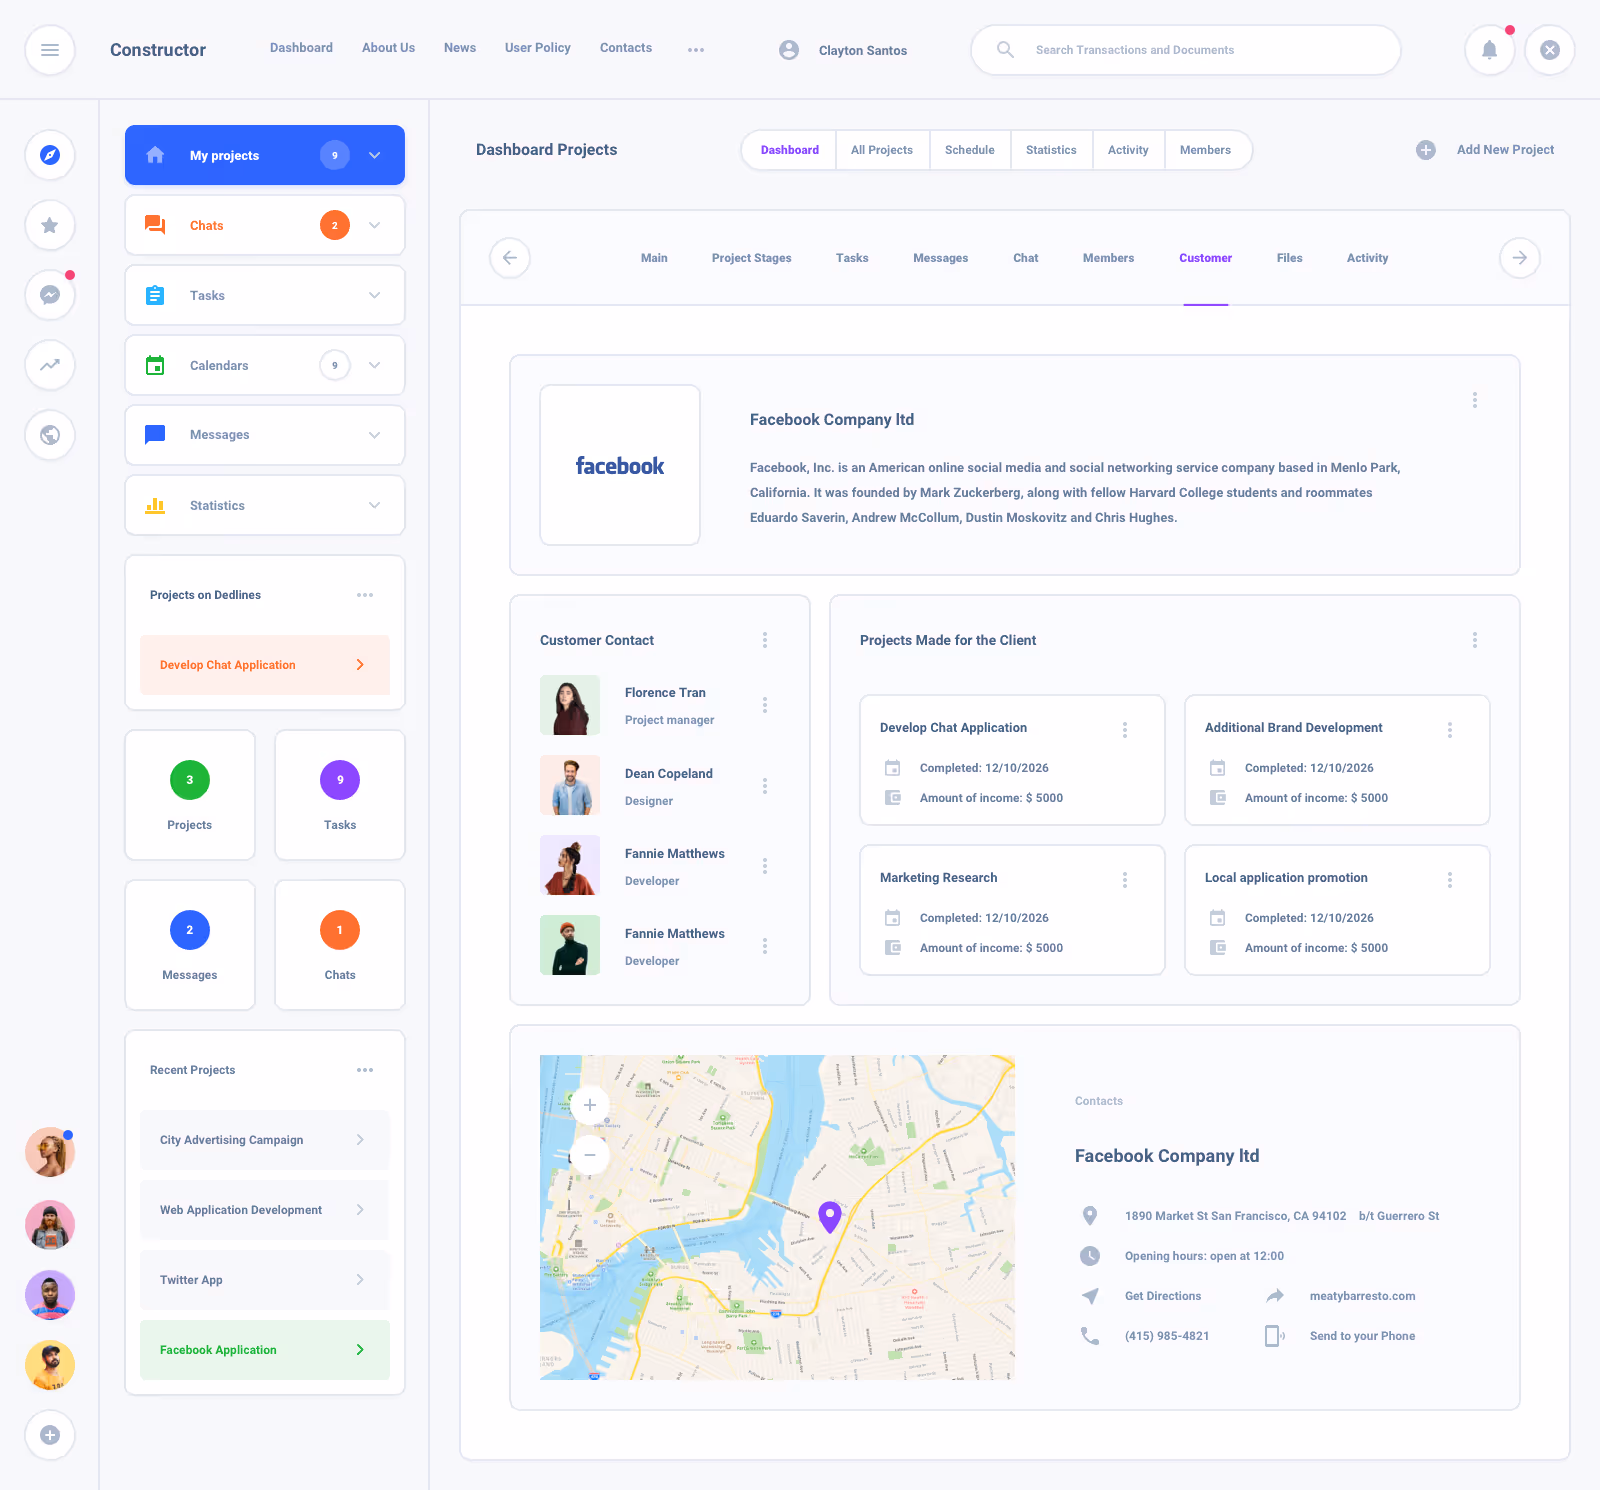Open Projects on Dedlines options dots
The image size is (1600, 1490).
pos(365,595)
